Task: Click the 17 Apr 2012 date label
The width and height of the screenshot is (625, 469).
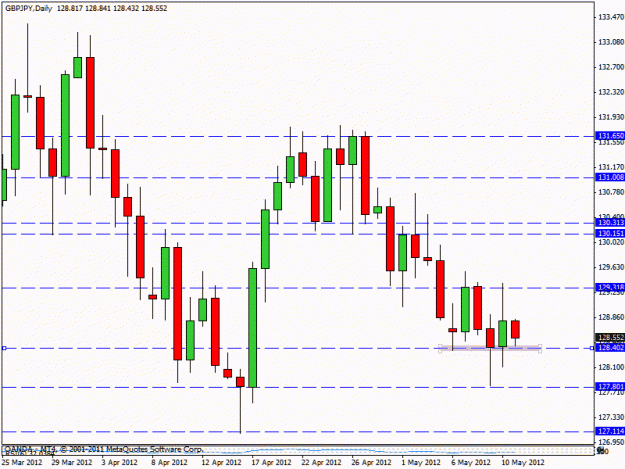Action: [271, 462]
